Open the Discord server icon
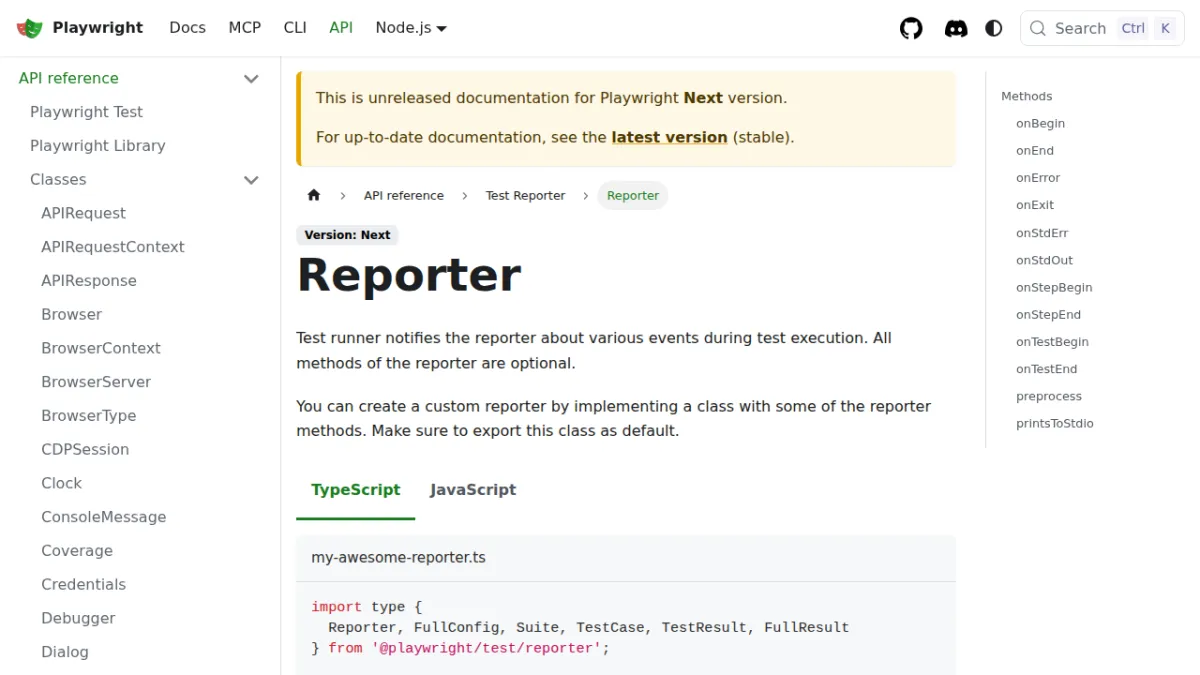The height and width of the screenshot is (675, 1200). [x=956, y=28]
